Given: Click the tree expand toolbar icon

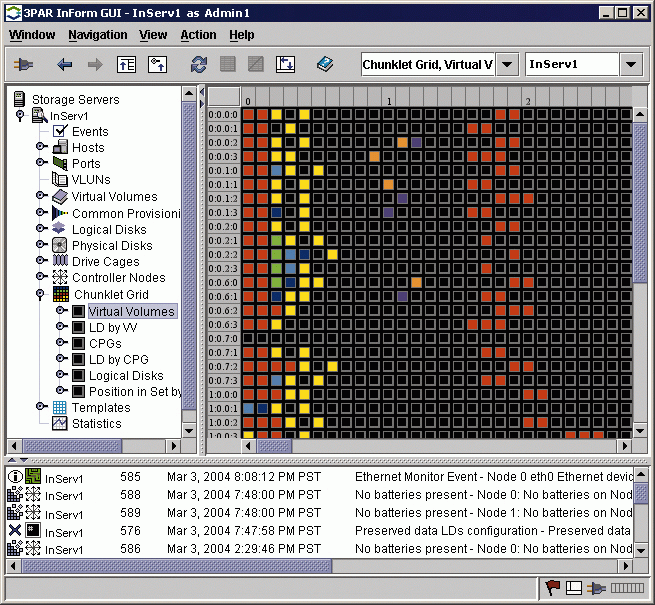Looking at the screenshot, I should click(x=126, y=65).
